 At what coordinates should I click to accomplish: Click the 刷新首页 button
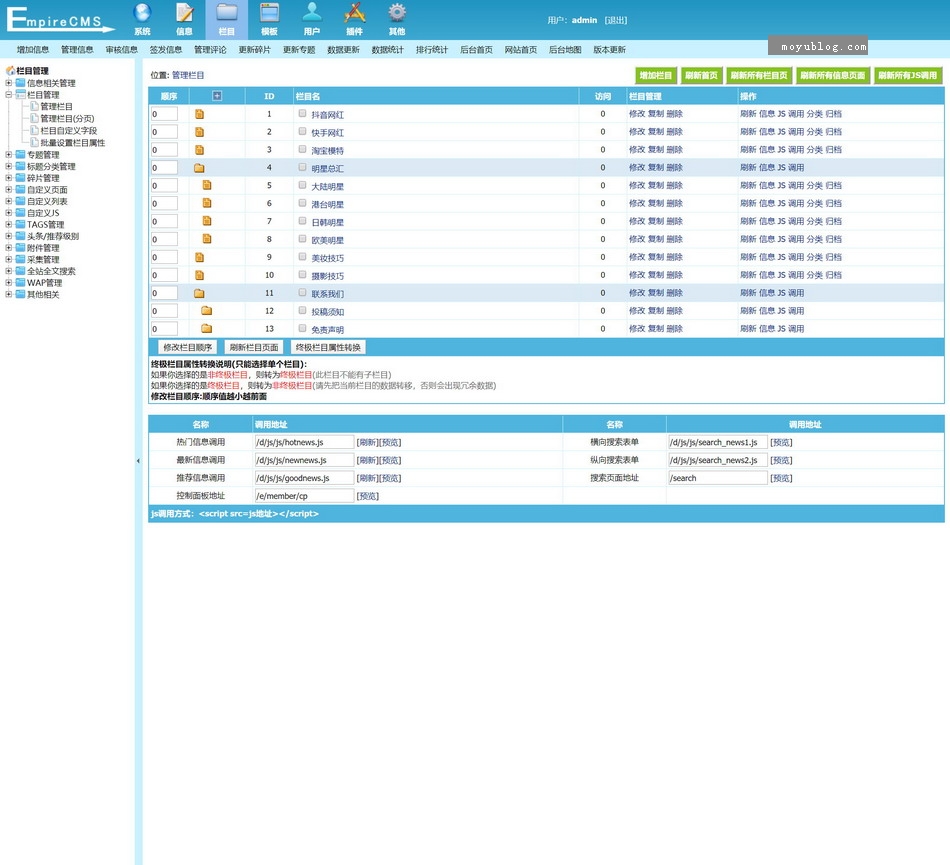coord(701,76)
